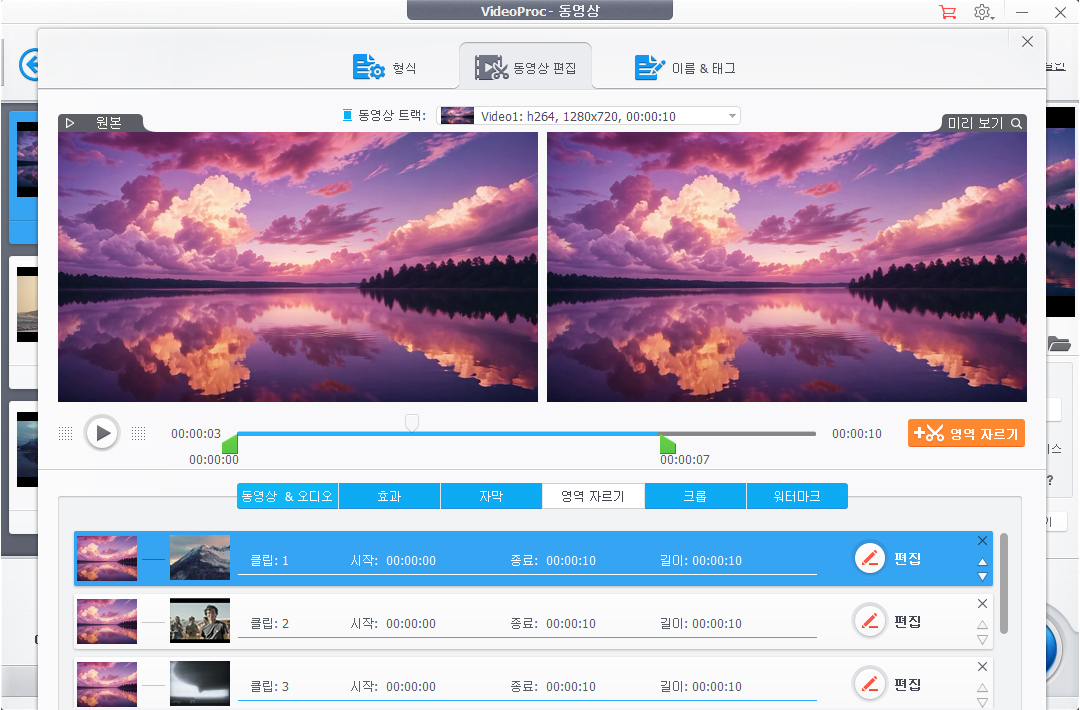Viewport: 1080px width, 710px height.
Task: Click the playhead handle on the timeline
Action: [x=411, y=423]
